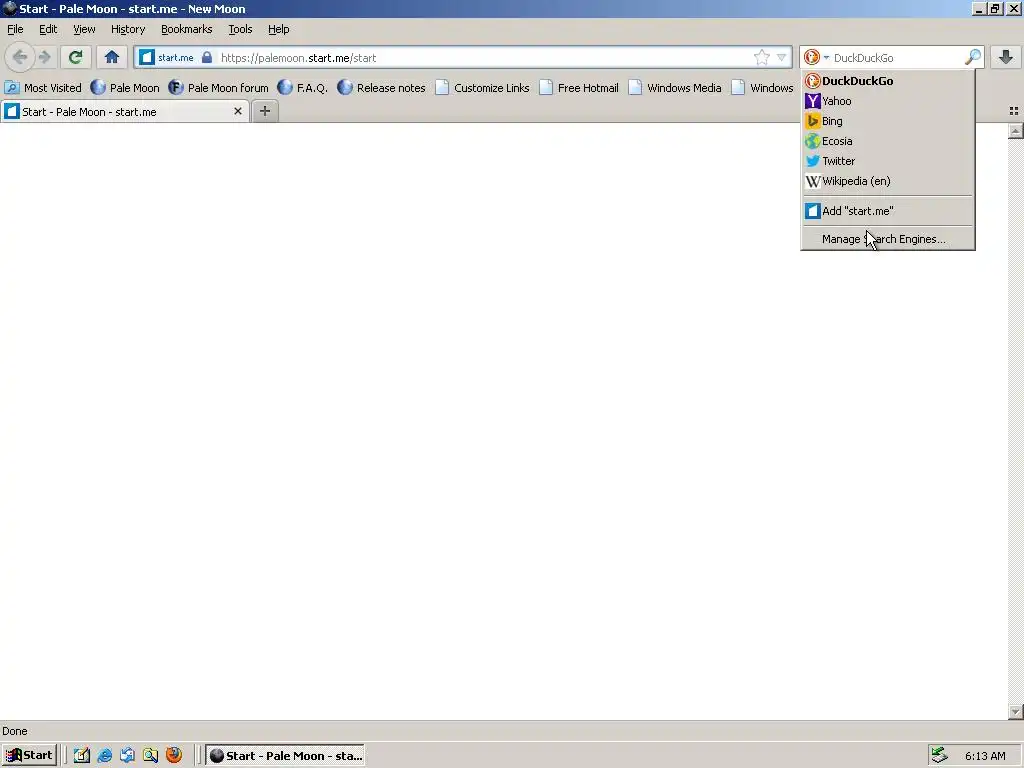This screenshot has width=1024, height=768.
Task: Click inside the URL address field
Action: 483,57
